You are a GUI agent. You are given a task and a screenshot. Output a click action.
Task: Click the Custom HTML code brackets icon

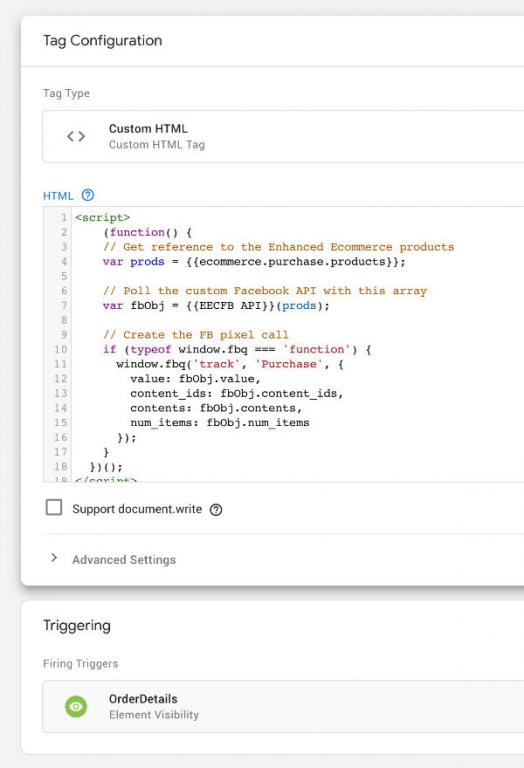point(76,136)
